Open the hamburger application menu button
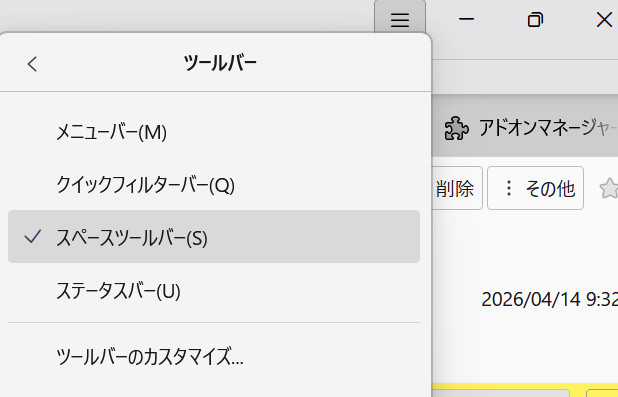The width and height of the screenshot is (618, 397). coord(400,19)
